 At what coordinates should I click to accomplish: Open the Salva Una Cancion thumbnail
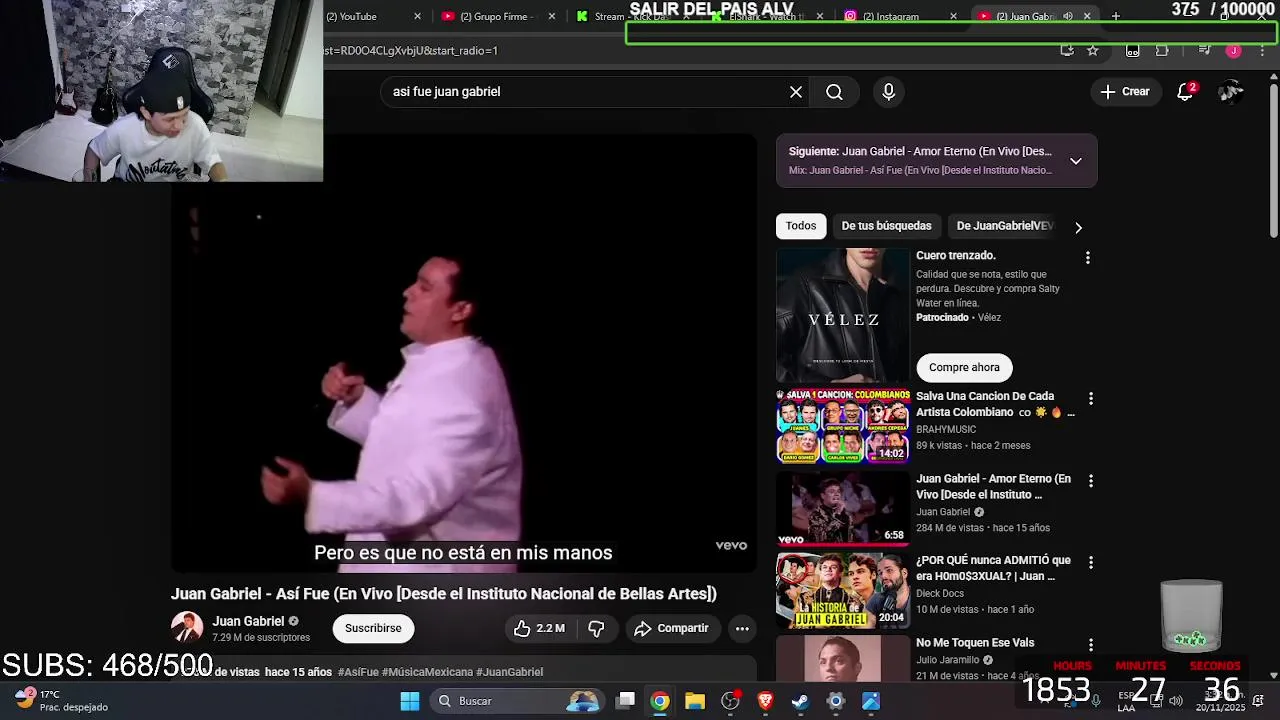(843, 426)
